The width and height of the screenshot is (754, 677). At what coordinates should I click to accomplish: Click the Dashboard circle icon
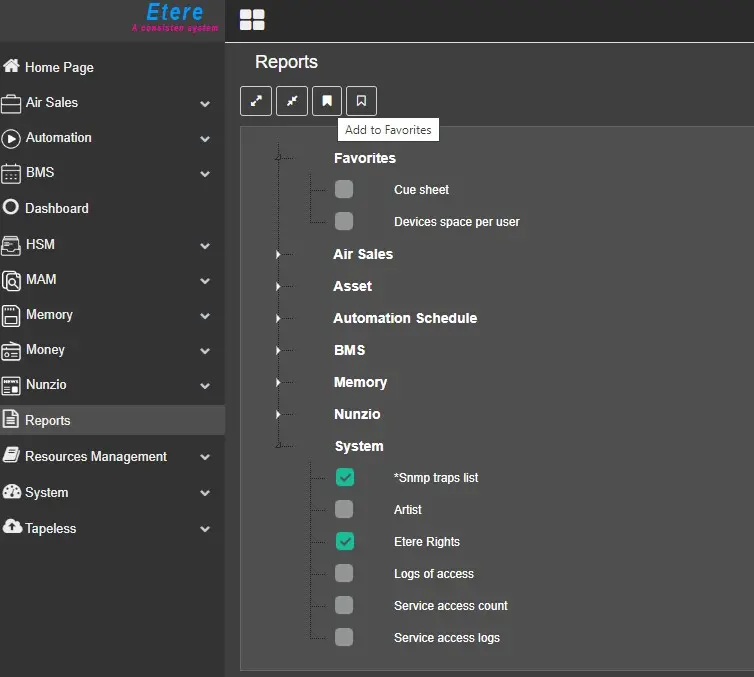(x=12, y=208)
